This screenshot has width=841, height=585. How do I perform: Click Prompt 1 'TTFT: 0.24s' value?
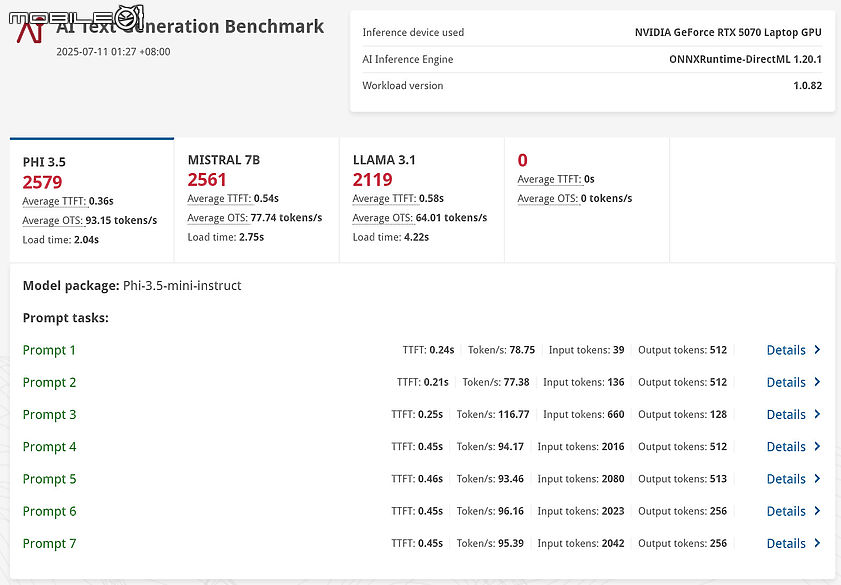coord(429,350)
